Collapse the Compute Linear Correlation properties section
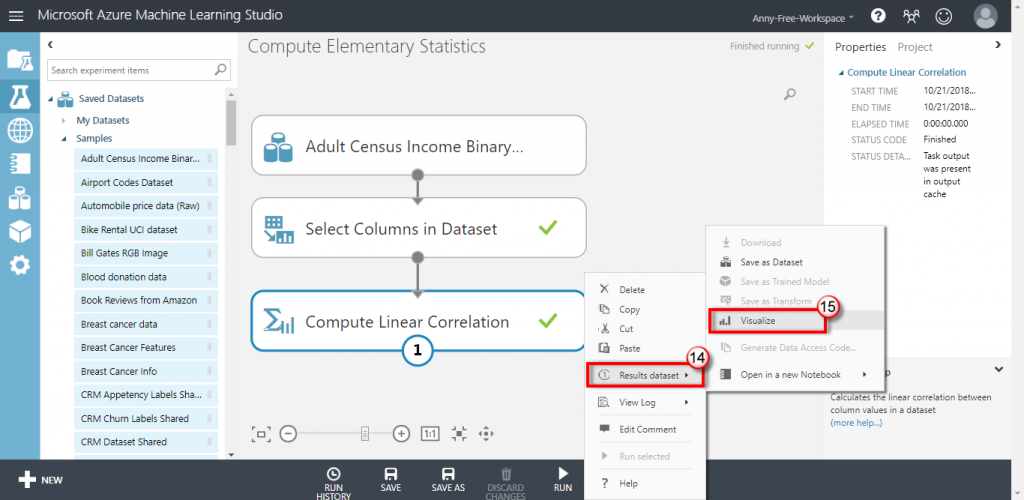 point(842,72)
